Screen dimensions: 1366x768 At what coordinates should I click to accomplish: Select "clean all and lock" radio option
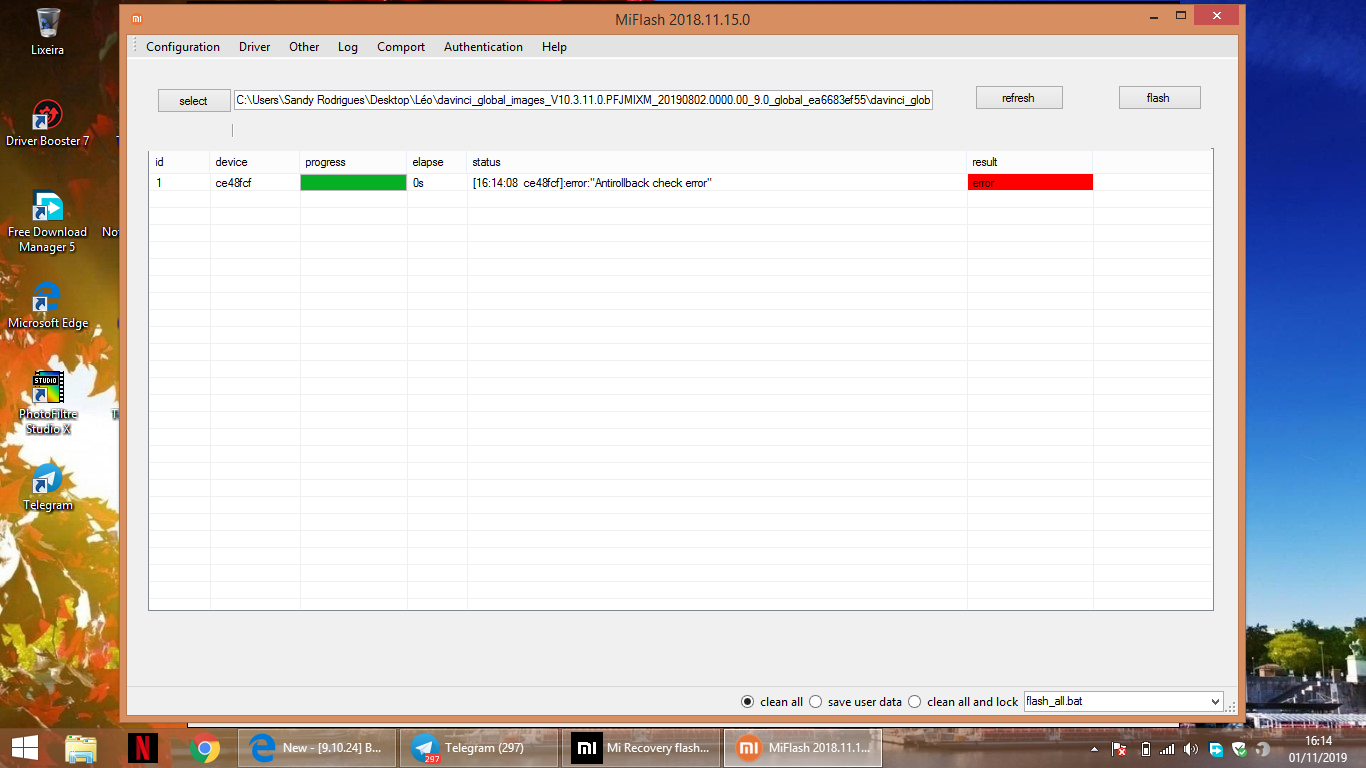[x=915, y=702]
